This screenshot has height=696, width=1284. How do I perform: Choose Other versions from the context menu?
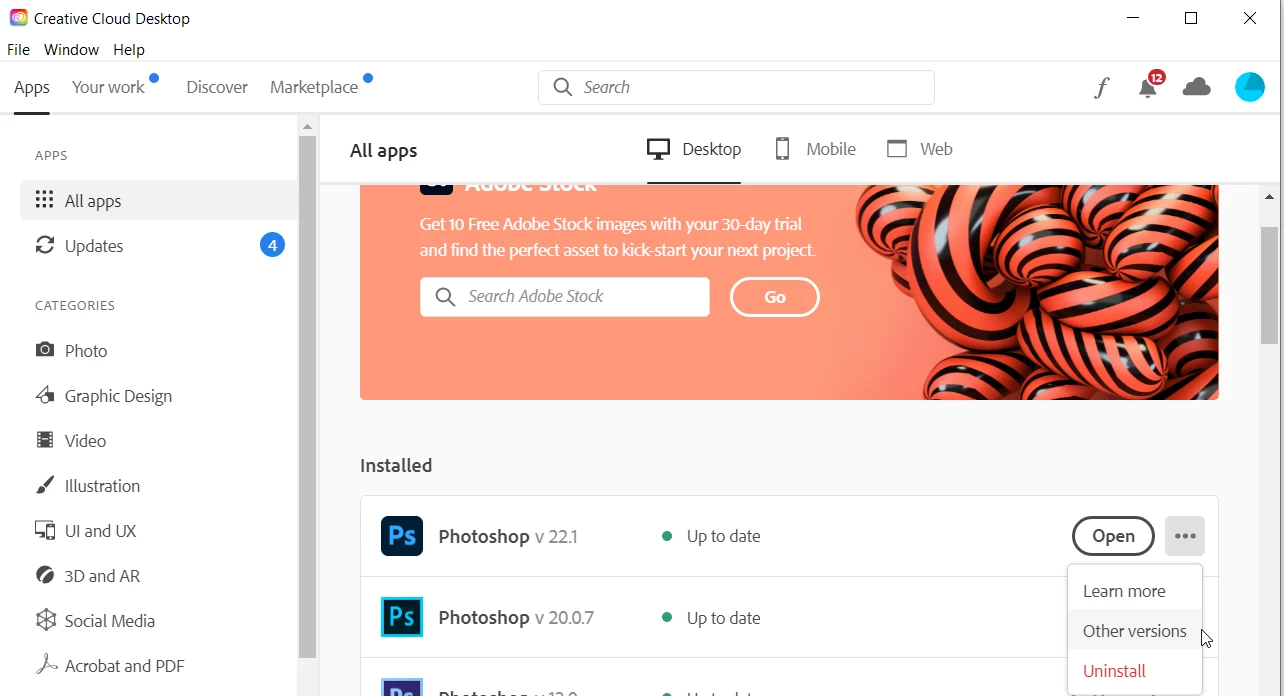[x=1135, y=631]
